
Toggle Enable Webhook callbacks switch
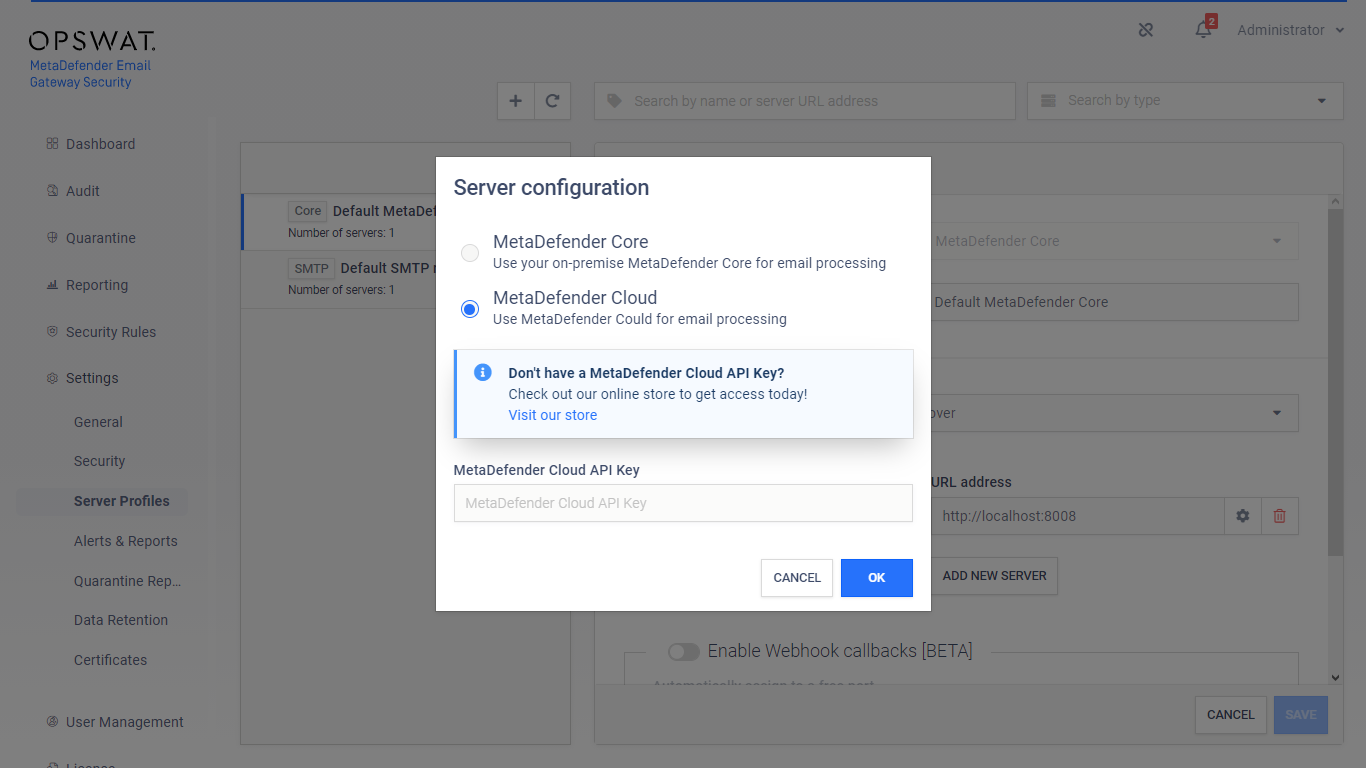coord(684,652)
